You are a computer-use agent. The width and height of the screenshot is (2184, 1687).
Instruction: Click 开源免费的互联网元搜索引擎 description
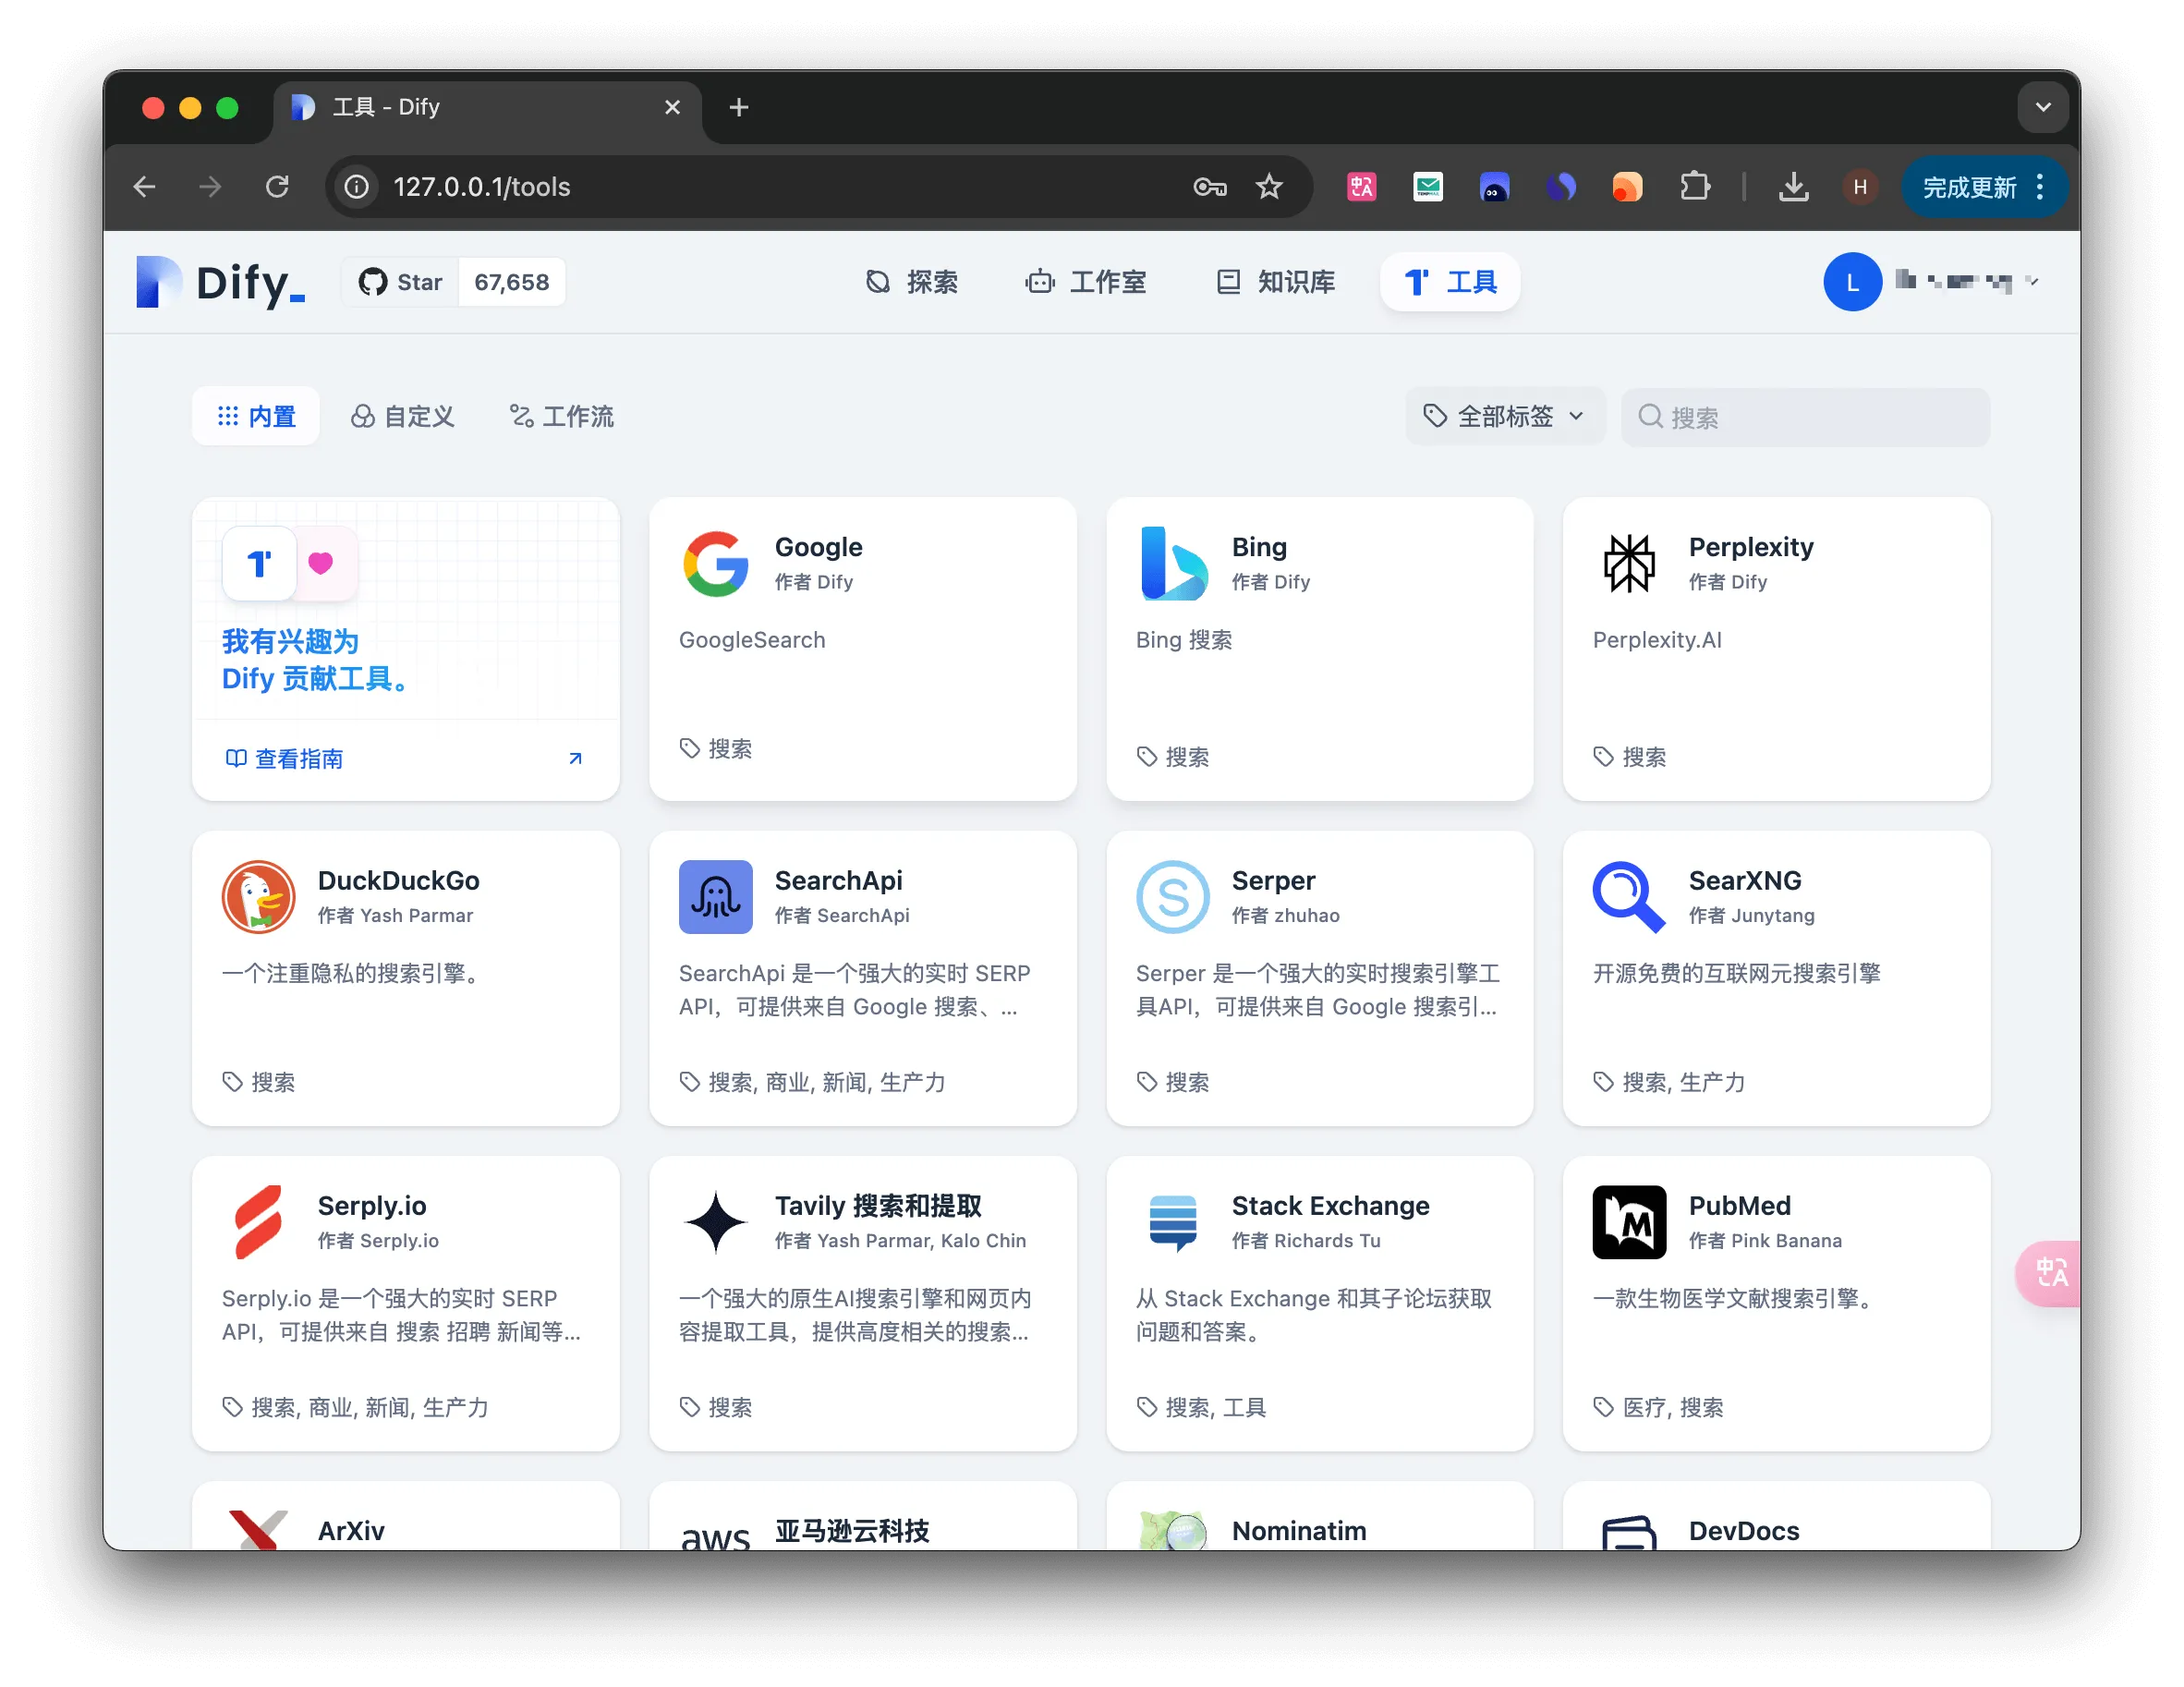point(1736,973)
